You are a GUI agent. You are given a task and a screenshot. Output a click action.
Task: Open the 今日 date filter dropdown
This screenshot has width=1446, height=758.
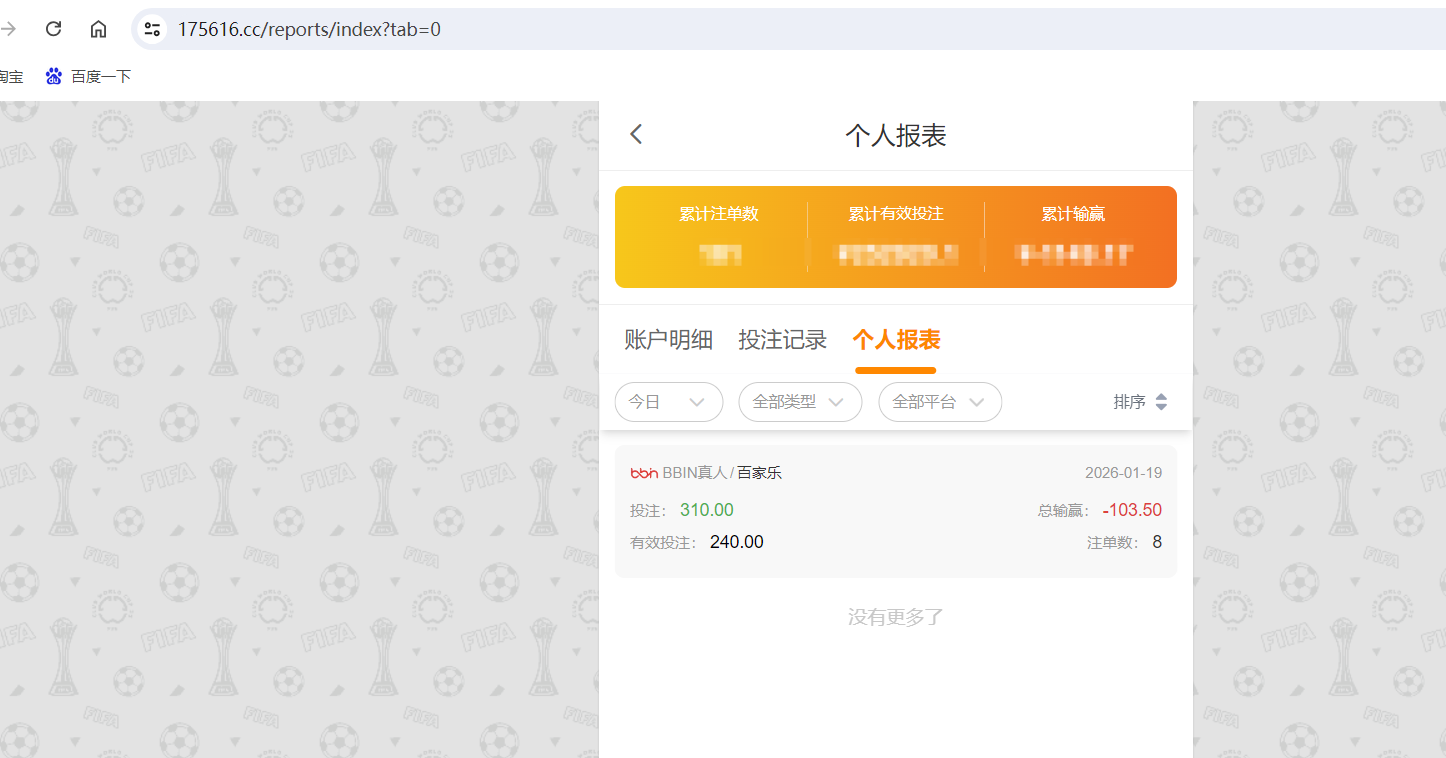click(x=668, y=401)
